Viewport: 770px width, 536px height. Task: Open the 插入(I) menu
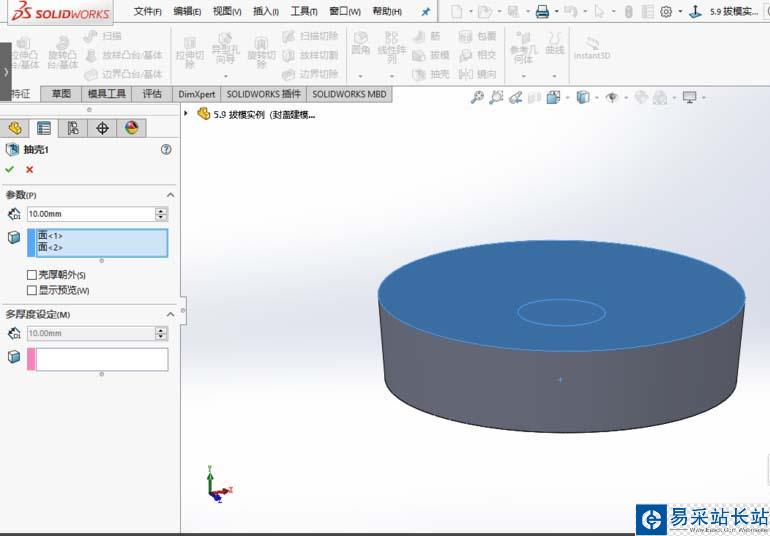click(x=266, y=11)
